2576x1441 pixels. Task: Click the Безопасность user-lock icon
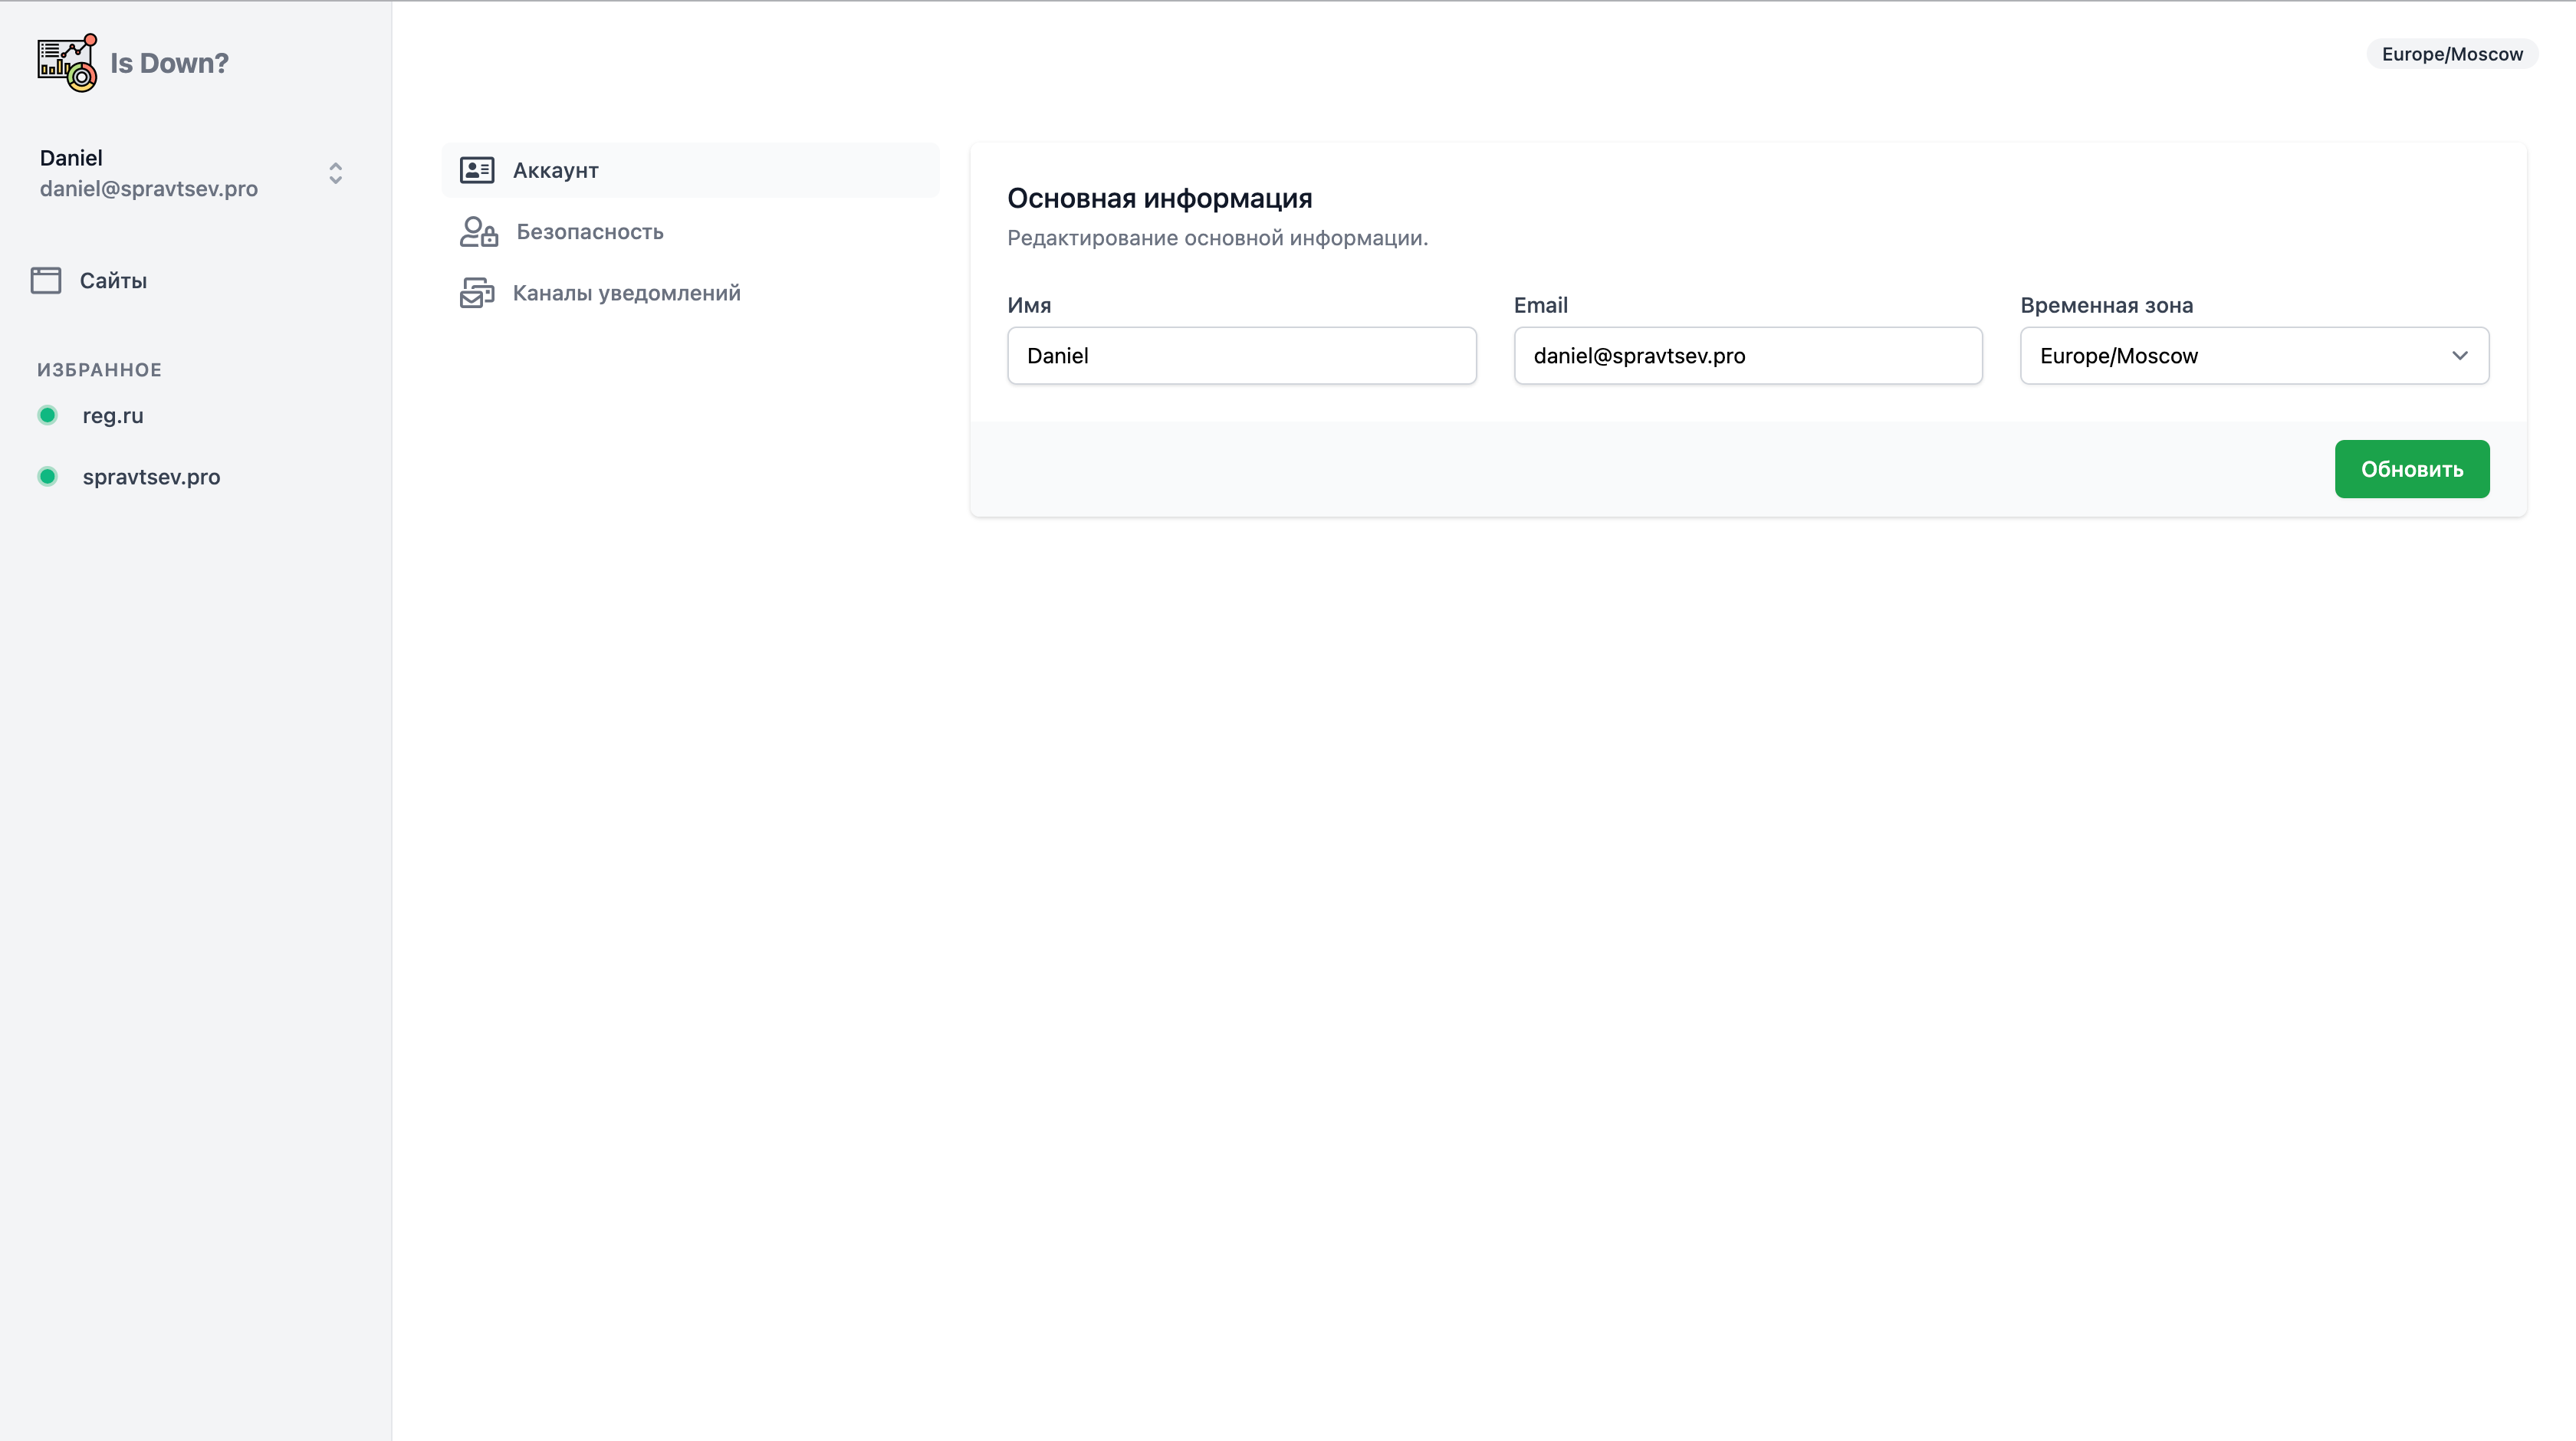[478, 232]
